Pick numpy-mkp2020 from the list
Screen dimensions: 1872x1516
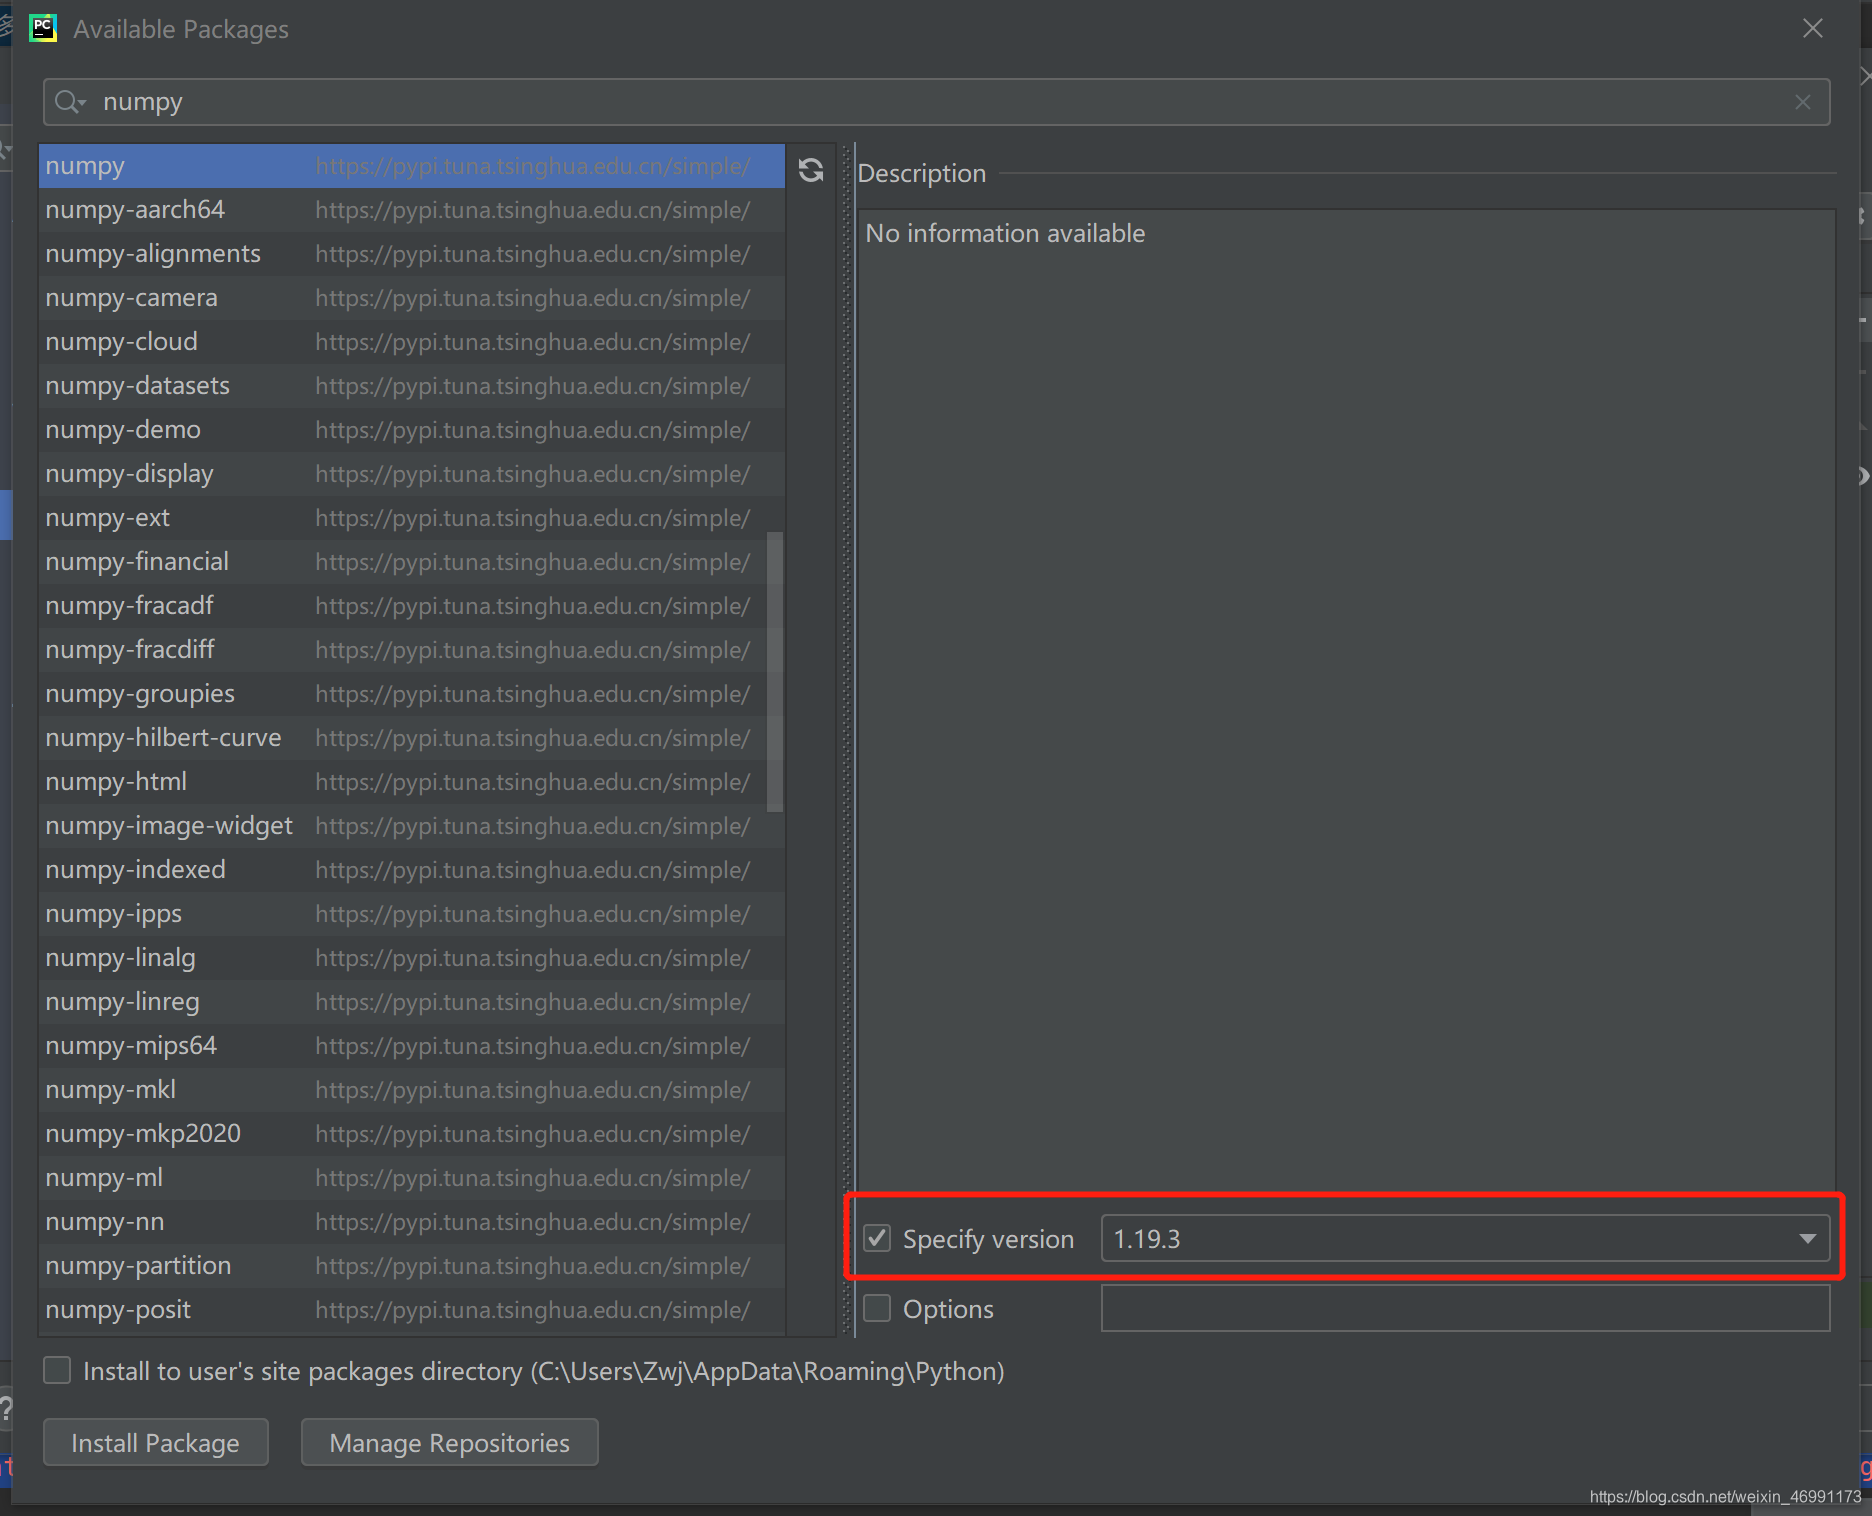(412, 1134)
